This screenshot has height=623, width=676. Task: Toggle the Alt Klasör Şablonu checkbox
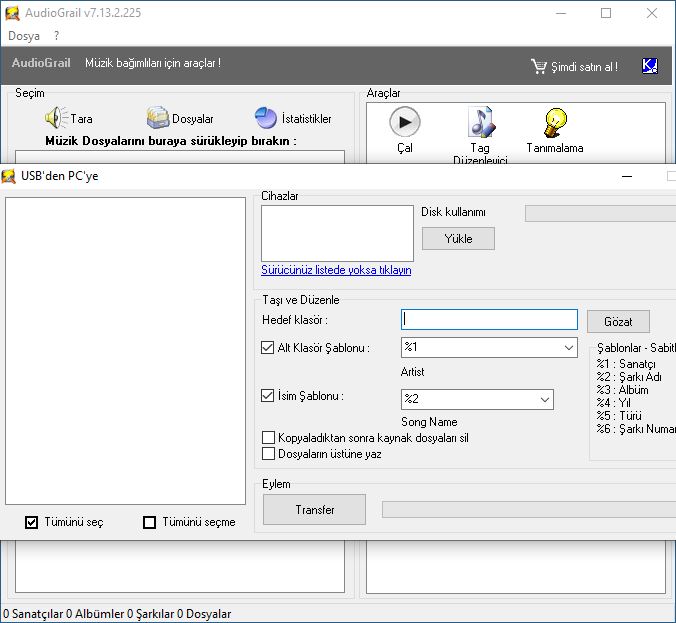pos(268,348)
